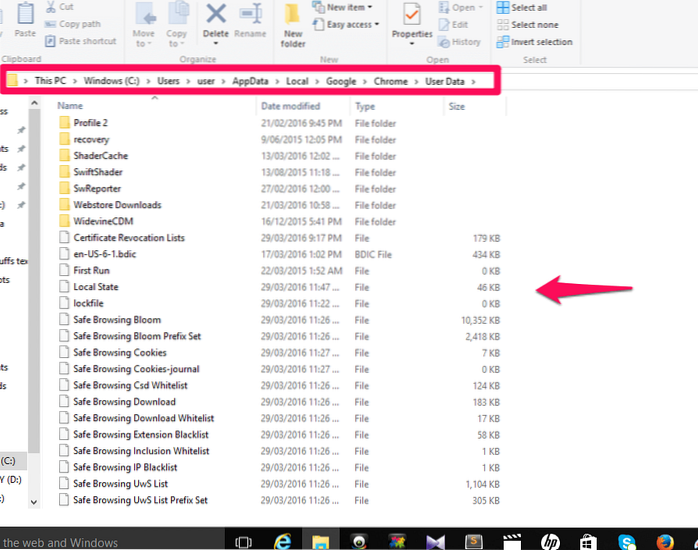Expand the Properties dropdown arrow
Viewport: 698px width, 550px height.
412,44
